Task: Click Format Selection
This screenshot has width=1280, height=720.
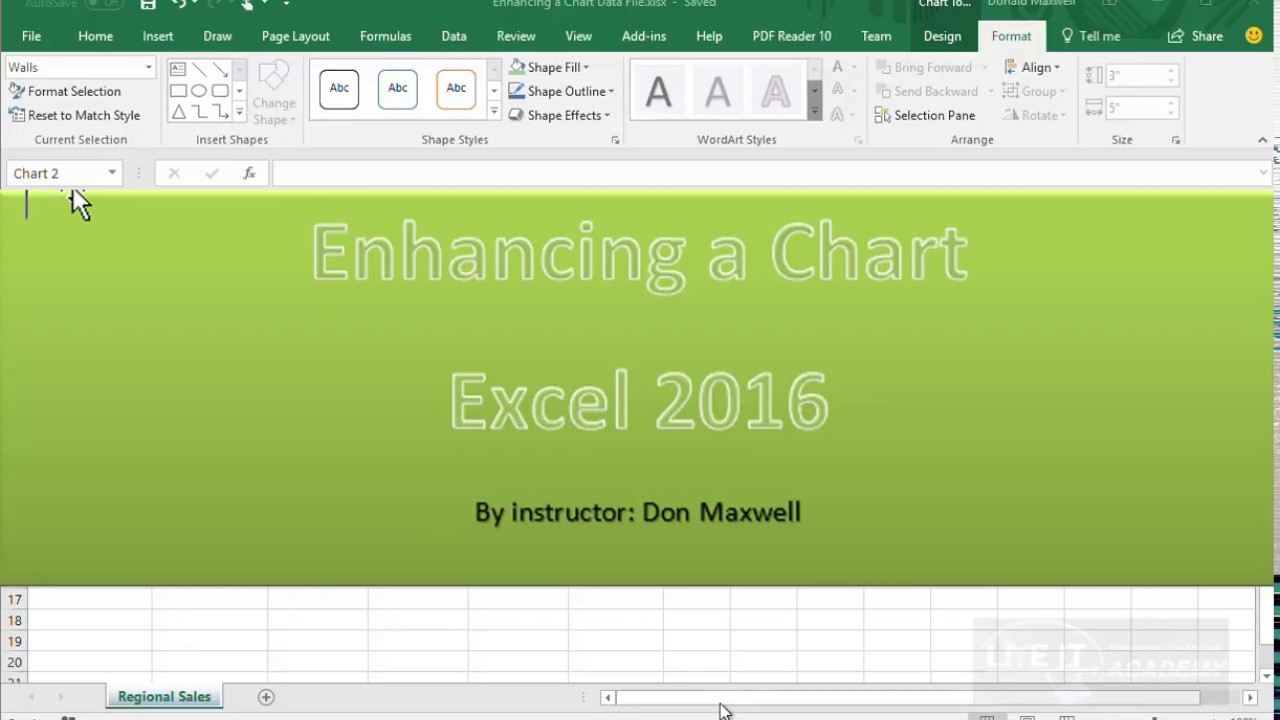Action: pyautogui.click(x=65, y=91)
